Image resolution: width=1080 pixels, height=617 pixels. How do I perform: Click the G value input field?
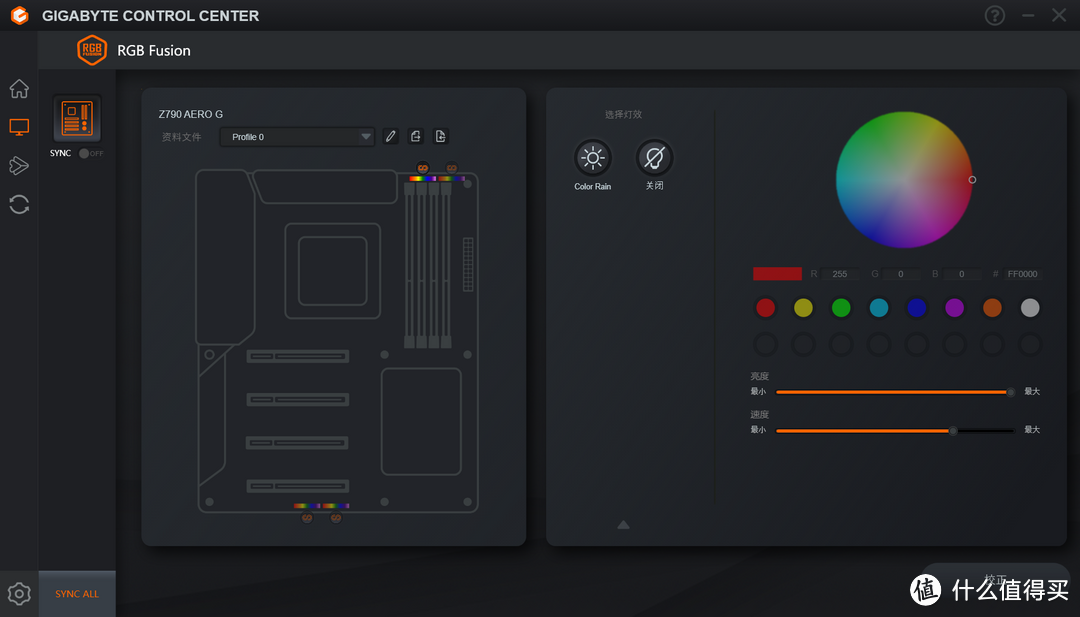(x=900, y=274)
